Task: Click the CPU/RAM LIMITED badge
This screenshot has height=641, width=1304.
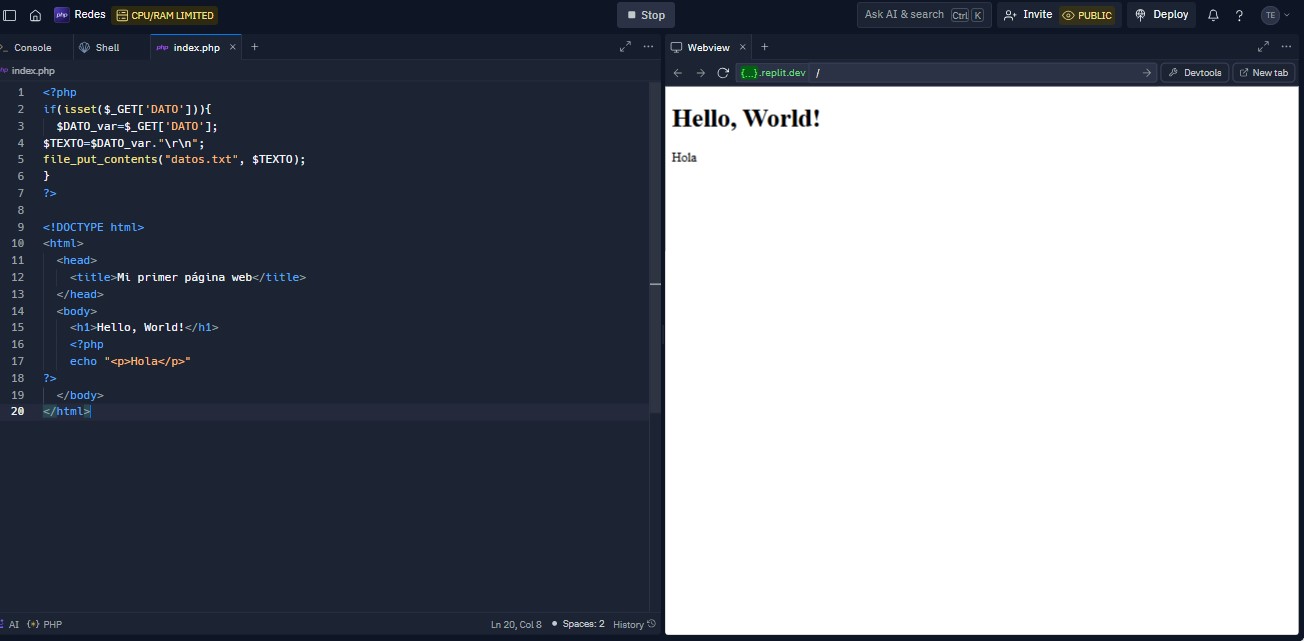Action: tap(165, 15)
